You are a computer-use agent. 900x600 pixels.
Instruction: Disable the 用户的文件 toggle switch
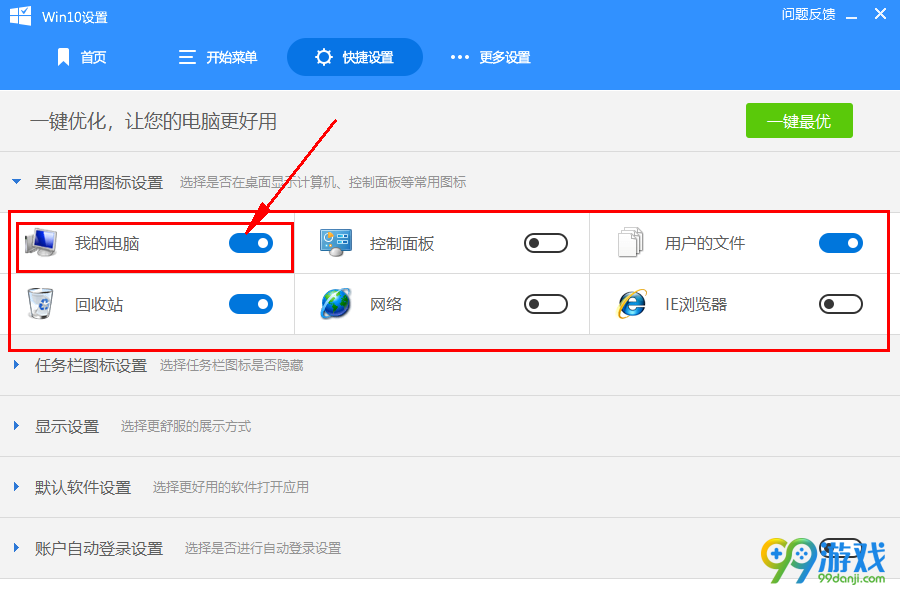841,243
